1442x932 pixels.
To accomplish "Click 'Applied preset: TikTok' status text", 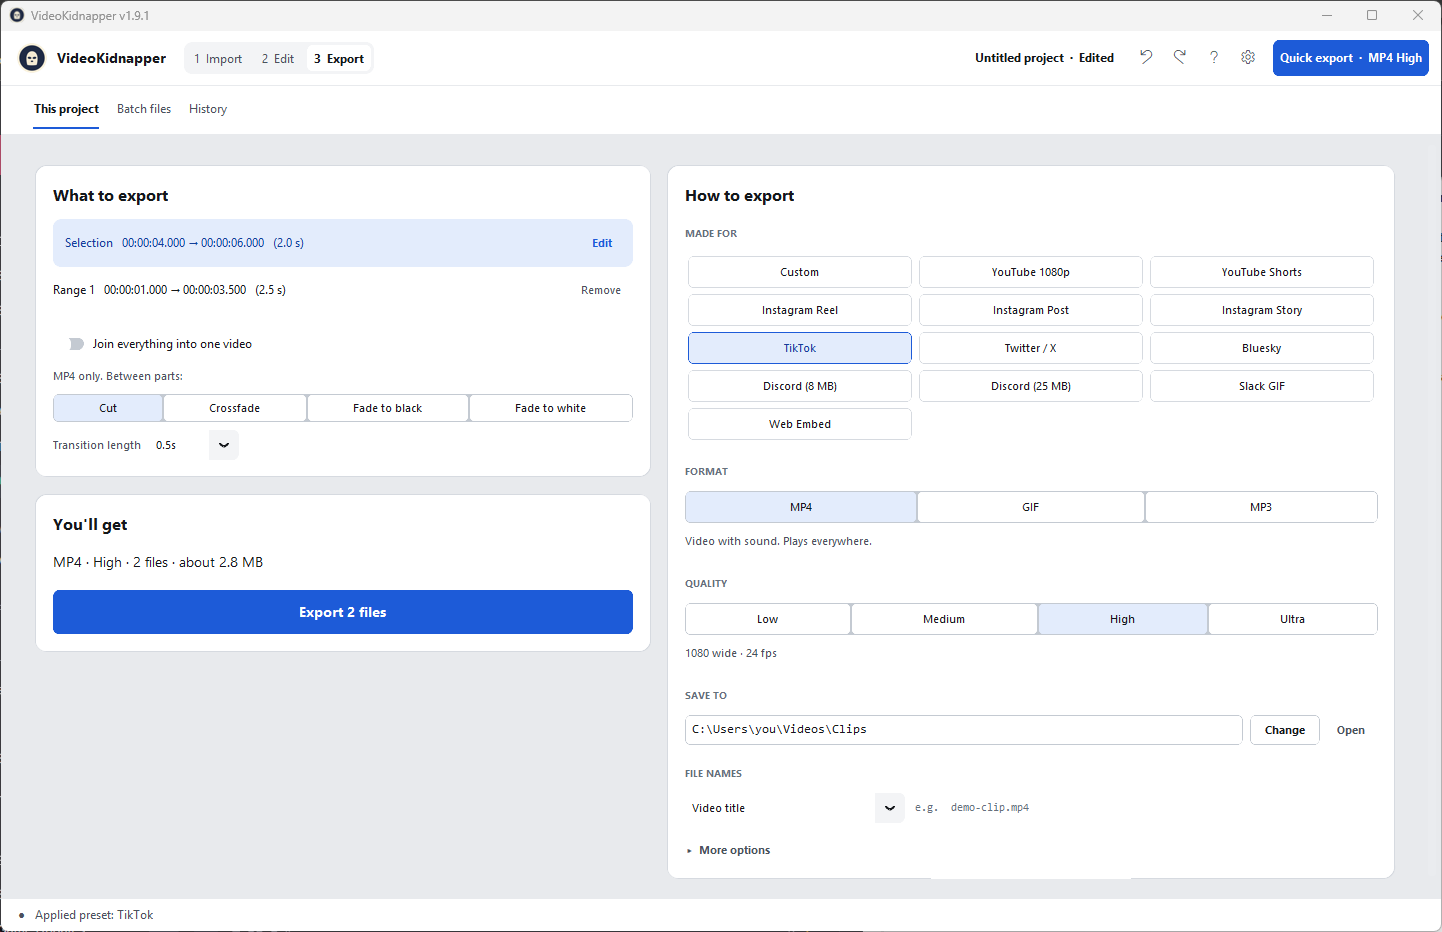I will click(x=94, y=915).
